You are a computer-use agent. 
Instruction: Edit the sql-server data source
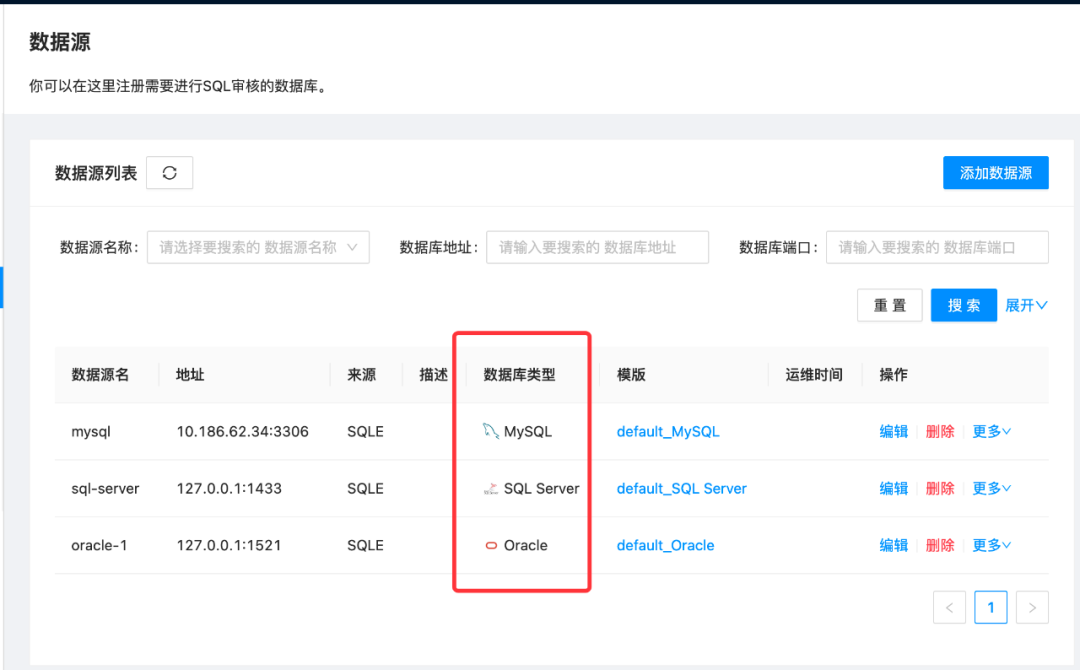[x=893, y=488]
